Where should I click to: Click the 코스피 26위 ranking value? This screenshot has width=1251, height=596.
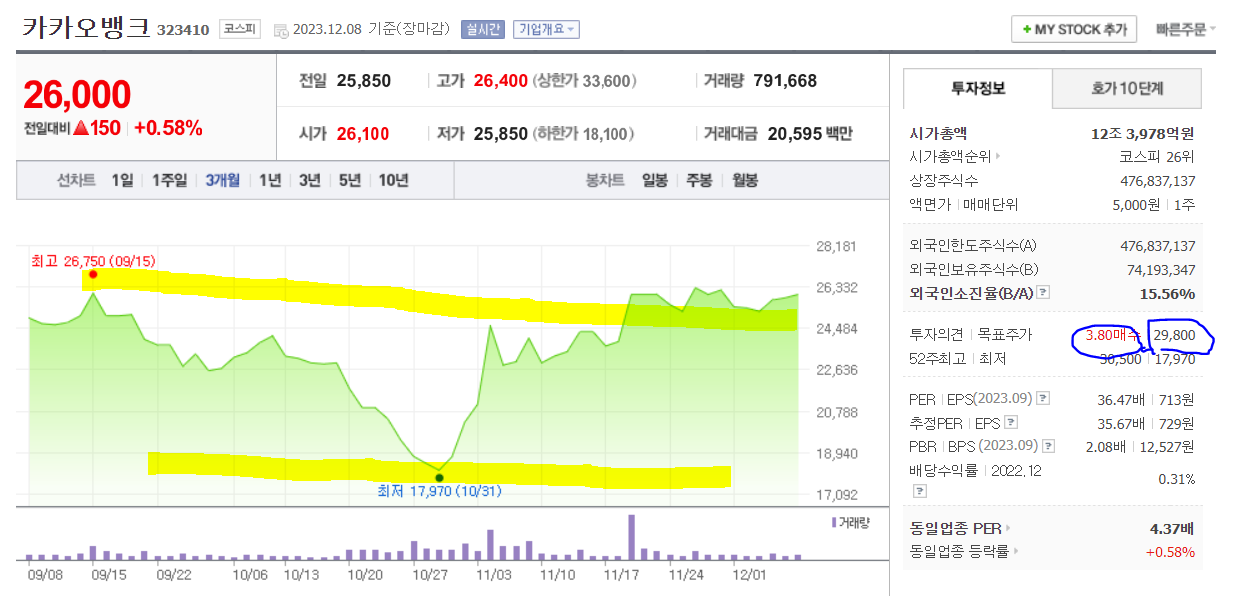(1157, 157)
